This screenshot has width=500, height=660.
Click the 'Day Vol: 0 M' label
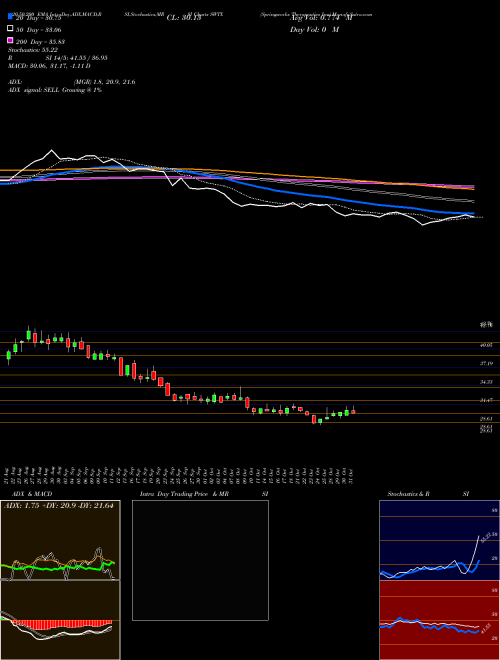click(x=314, y=29)
